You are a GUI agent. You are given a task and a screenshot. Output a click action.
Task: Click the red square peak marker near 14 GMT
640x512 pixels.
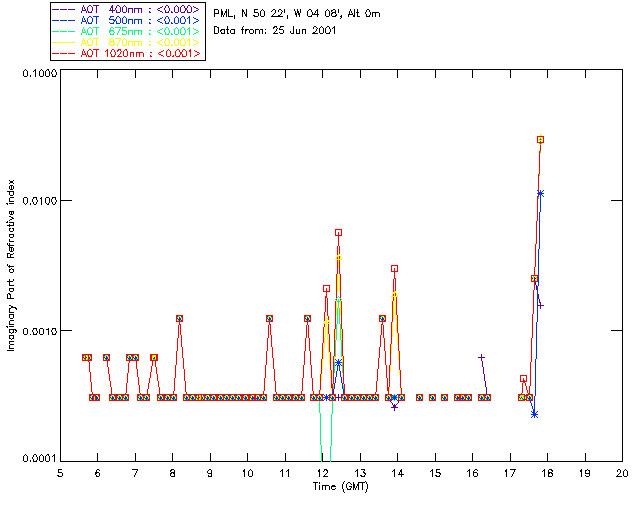tap(394, 269)
